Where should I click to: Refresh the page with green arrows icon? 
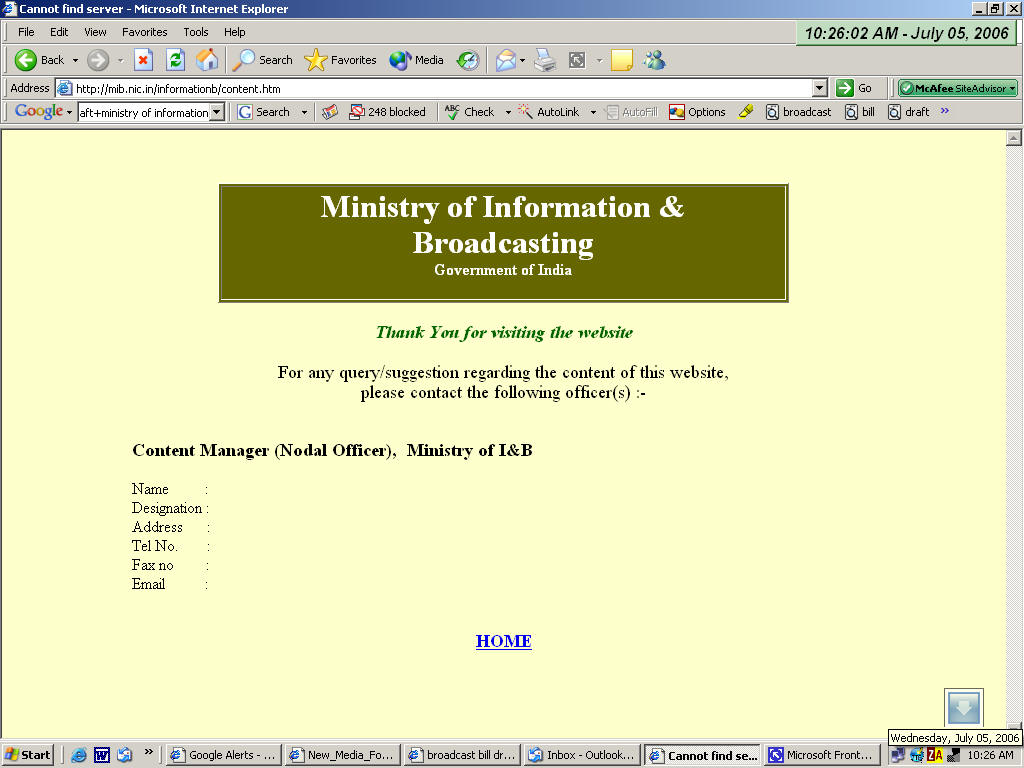tap(175, 60)
